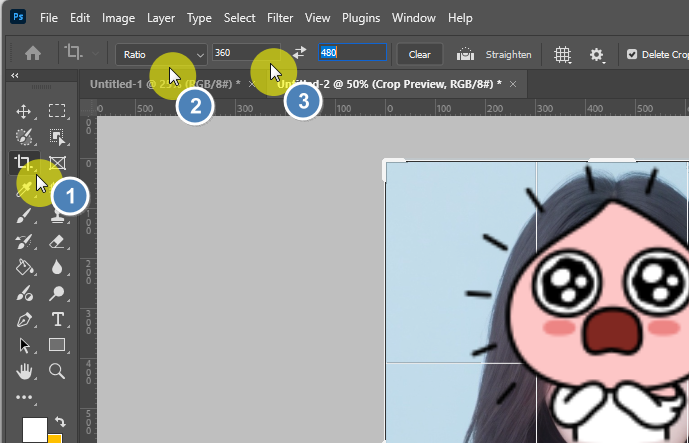The image size is (689, 443).
Task: Select the Rectangular Marquee tool
Action: tap(57, 111)
